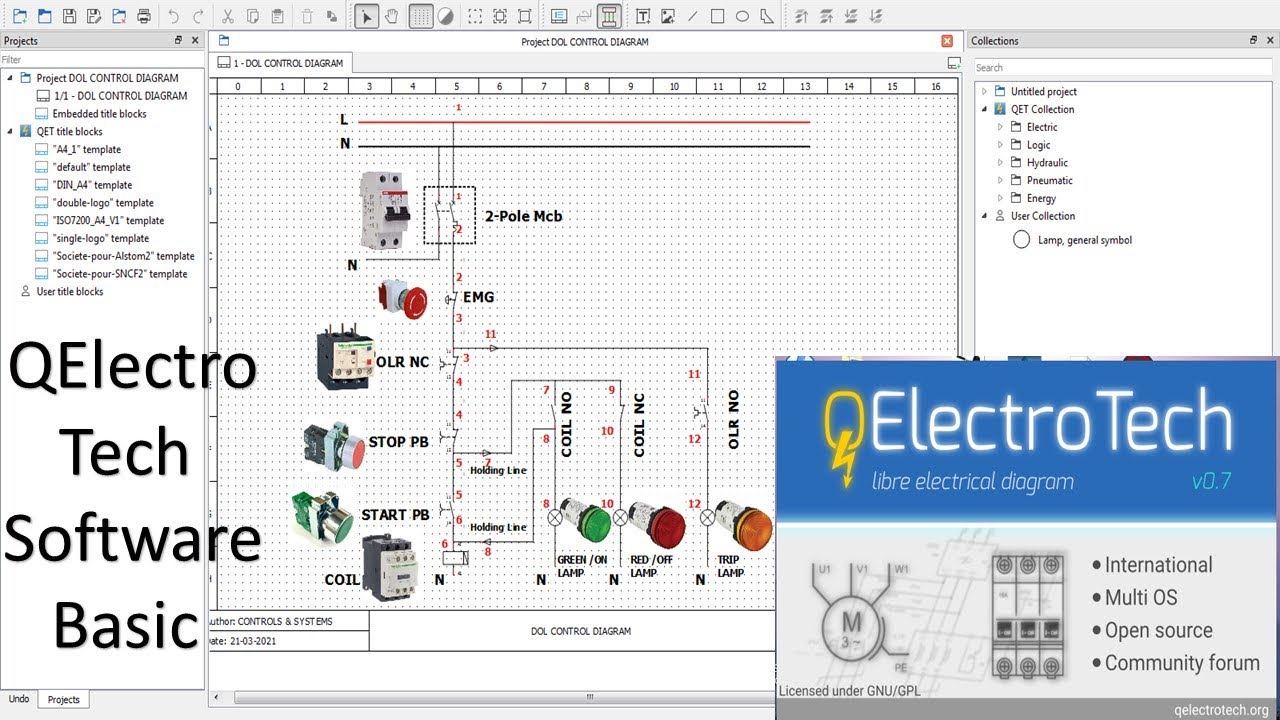Undo the last action
Image resolution: width=1280 pixels, height=720 pixels.
click(x=174, y=16)
